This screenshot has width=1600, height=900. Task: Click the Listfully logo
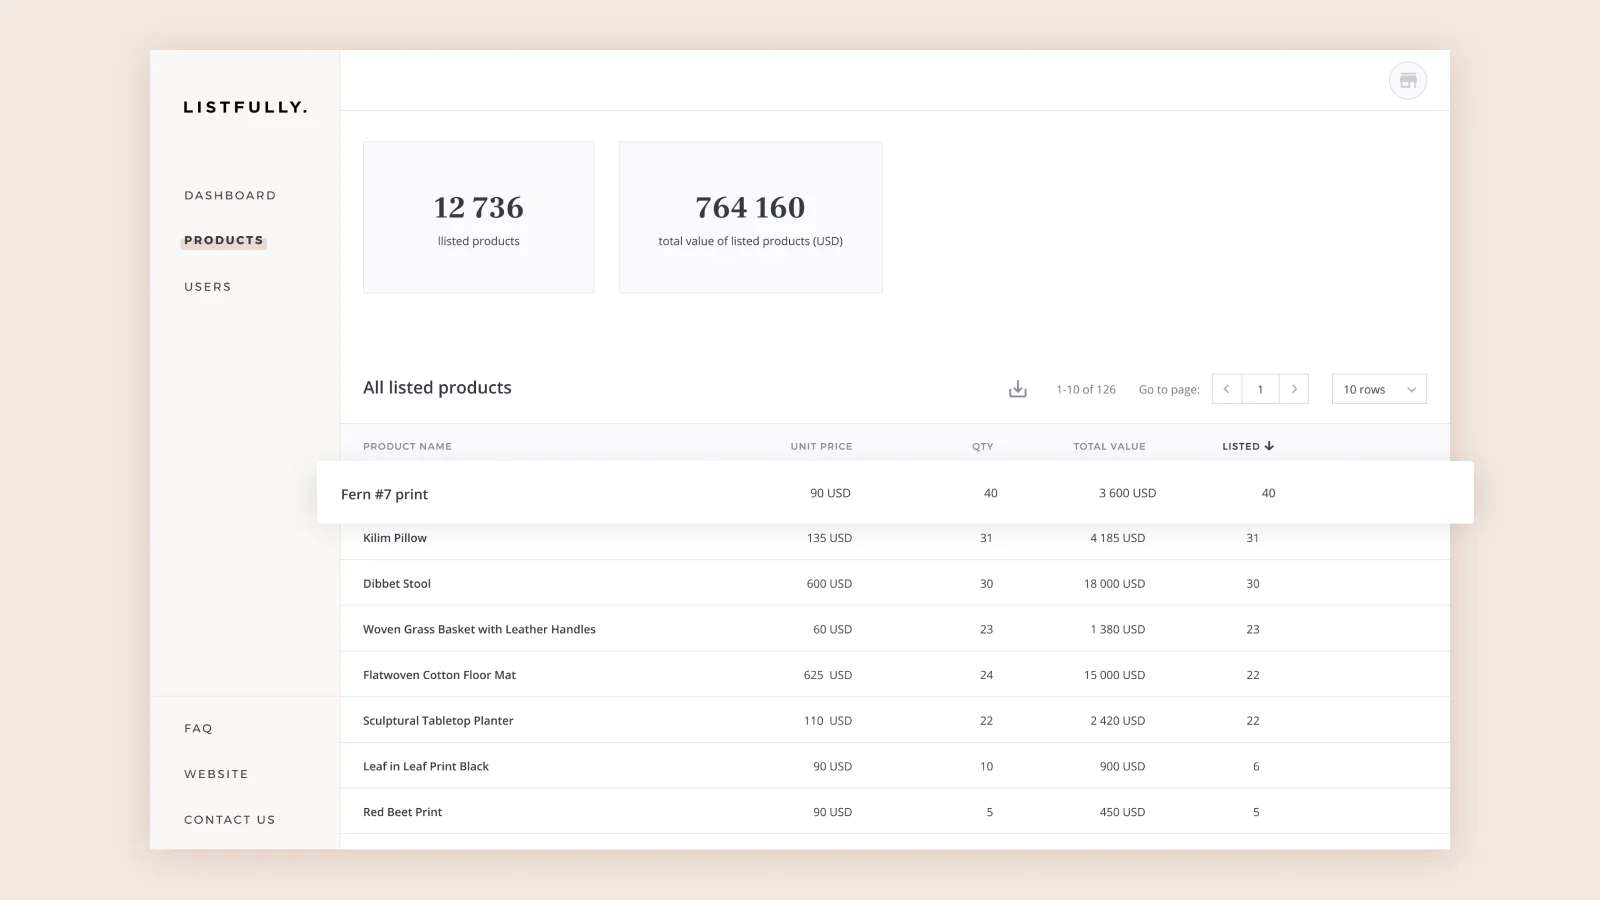(x=245, y=107)
